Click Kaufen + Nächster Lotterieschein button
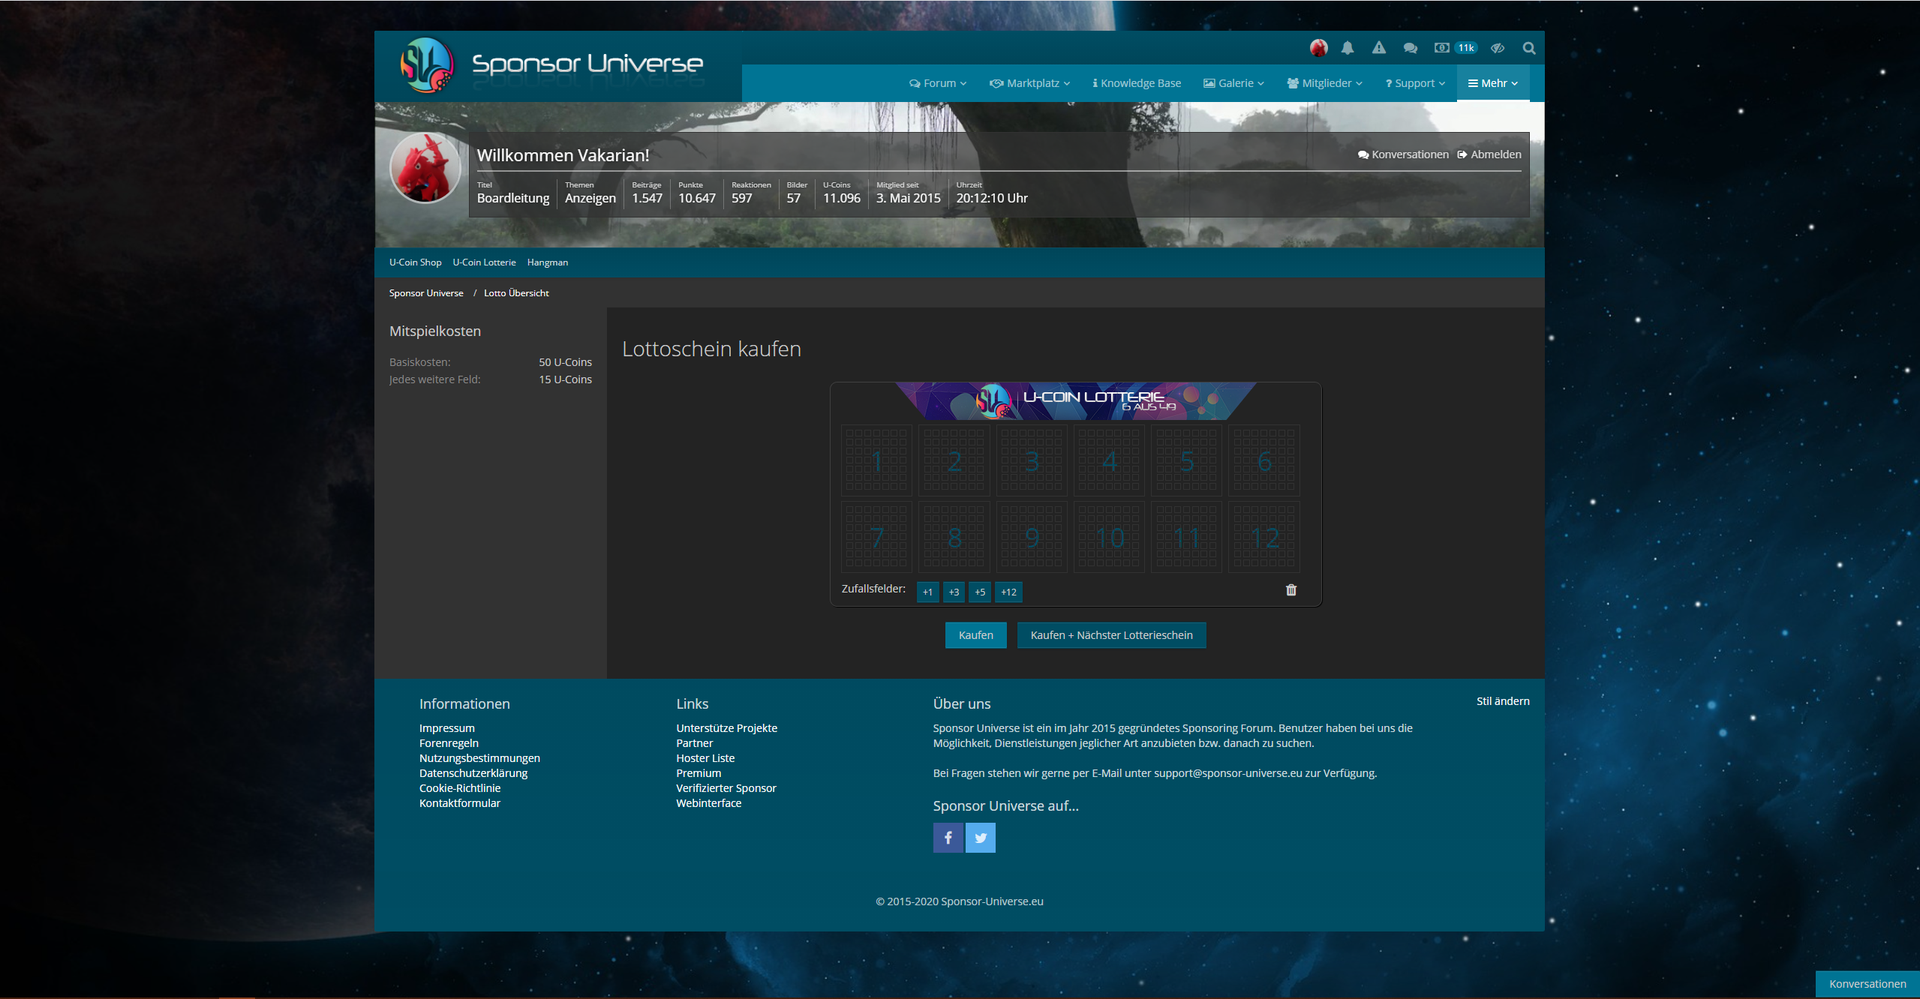The height and width of the screenshot is (999, 1920). (1111, 636)
